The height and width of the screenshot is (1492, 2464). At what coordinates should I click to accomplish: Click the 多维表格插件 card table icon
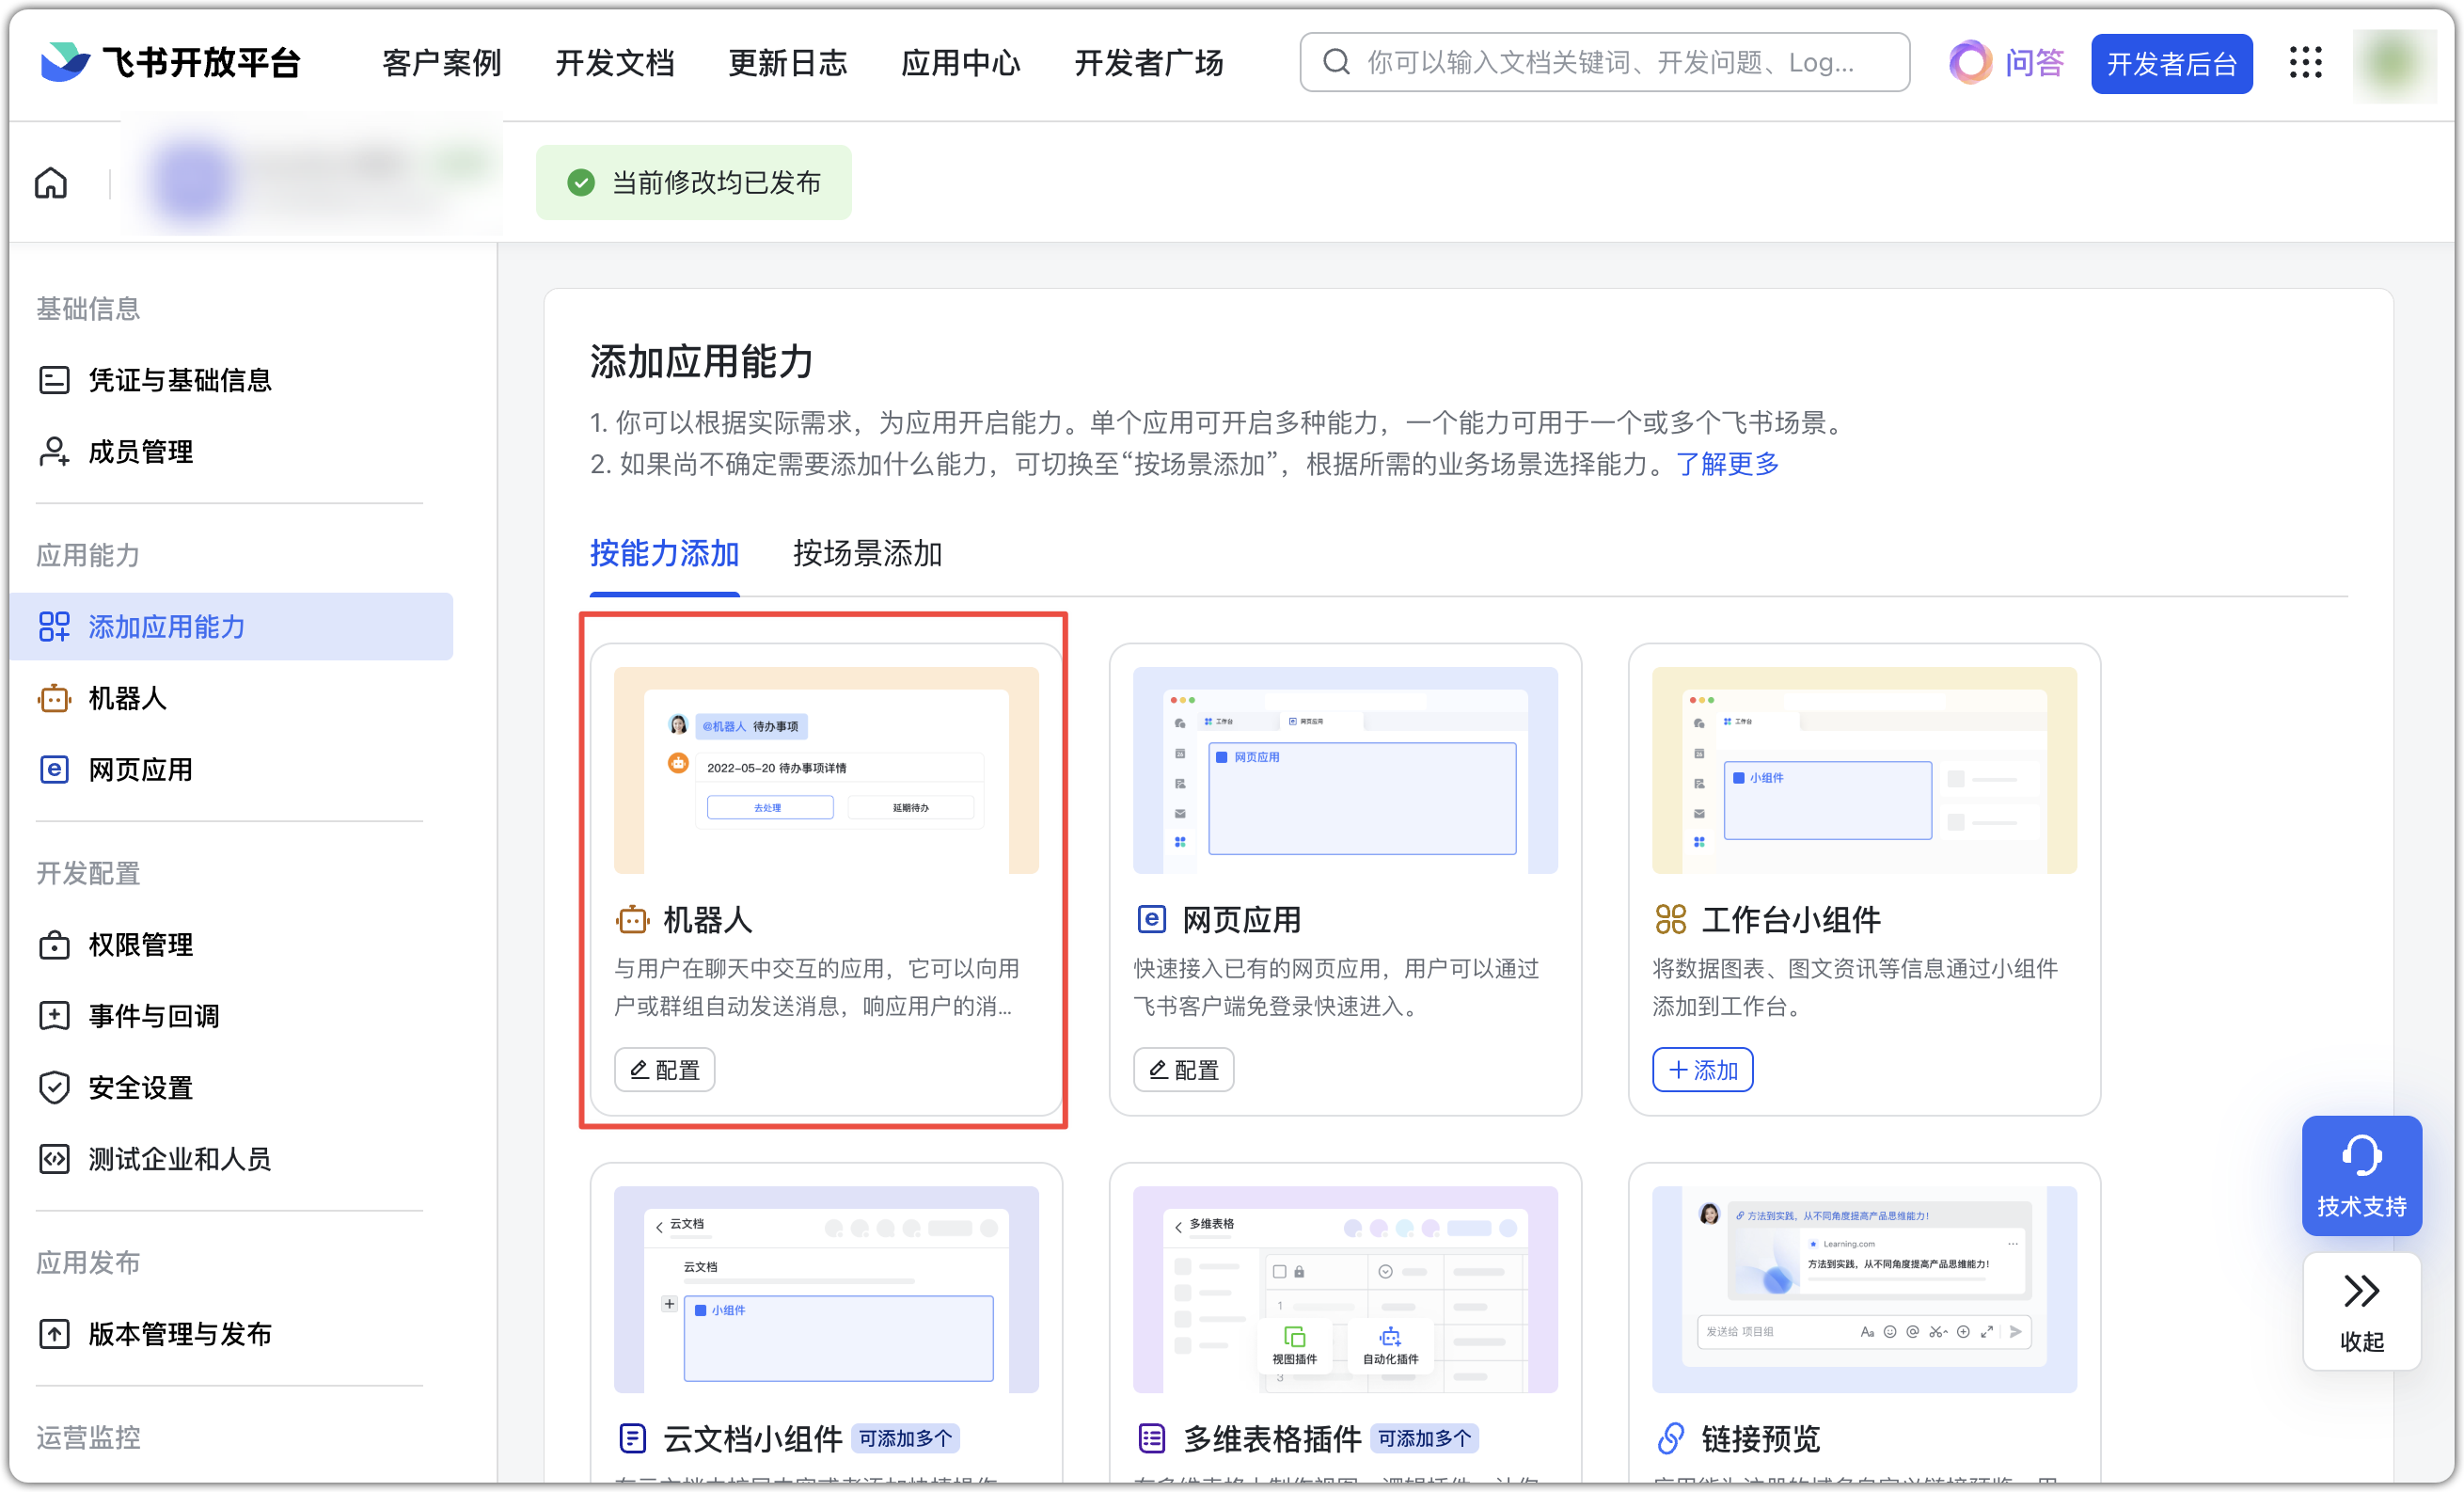[x=1151, y=1438]
